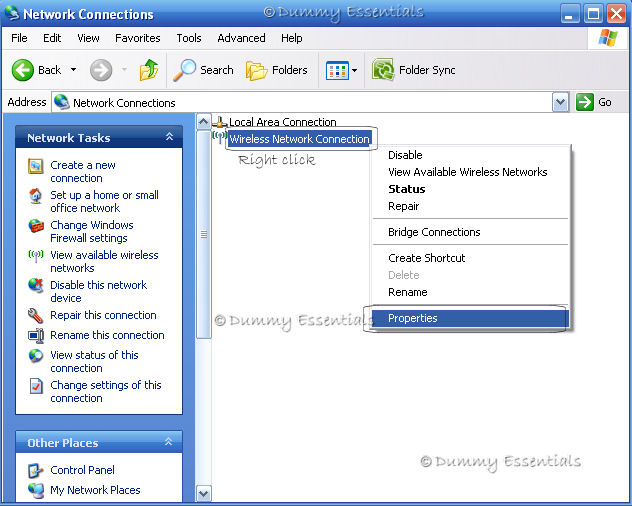Click Network Connections icon in address bar

[62, 102]
